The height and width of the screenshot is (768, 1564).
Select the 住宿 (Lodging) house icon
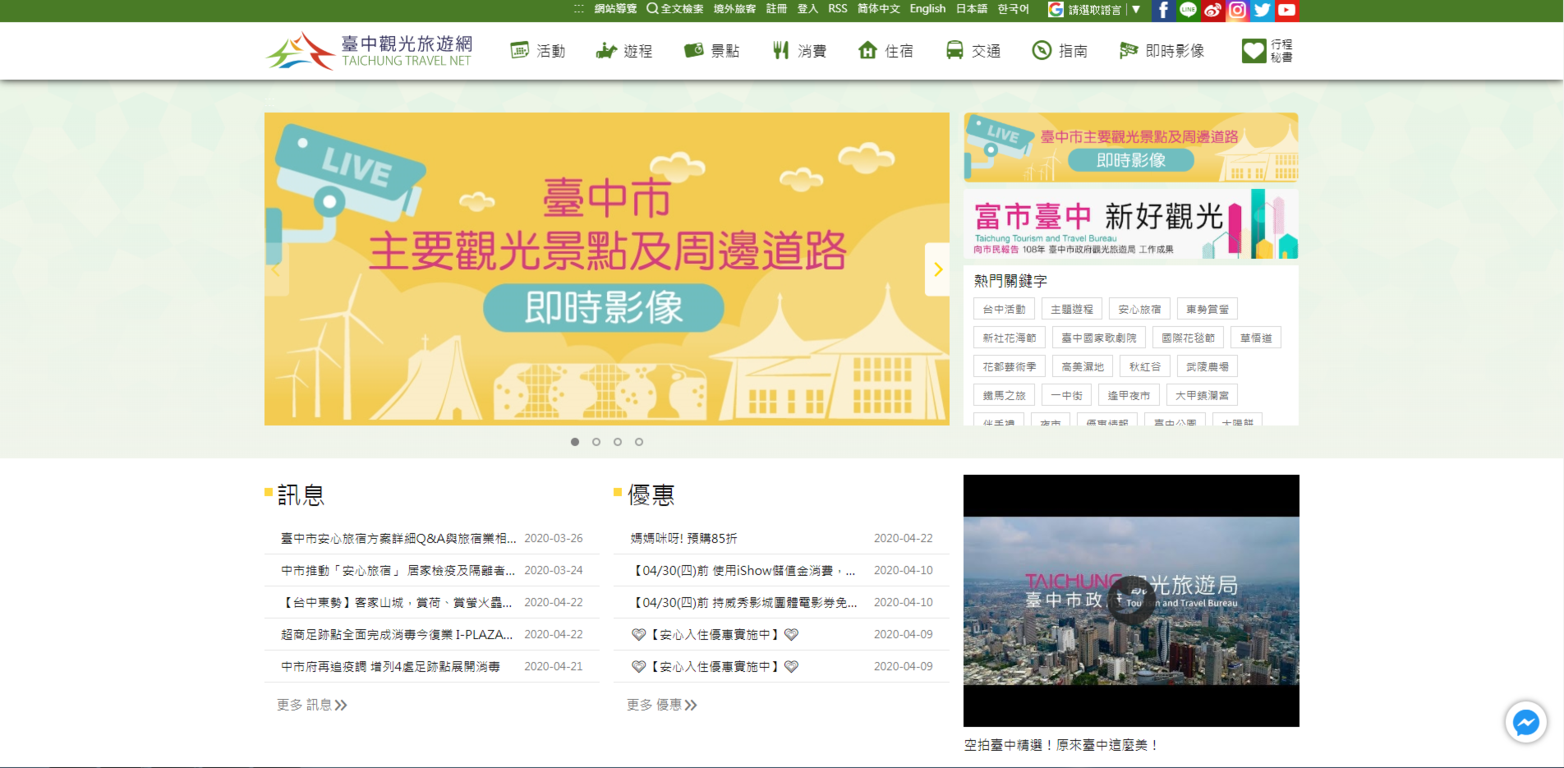pos(866,50)
